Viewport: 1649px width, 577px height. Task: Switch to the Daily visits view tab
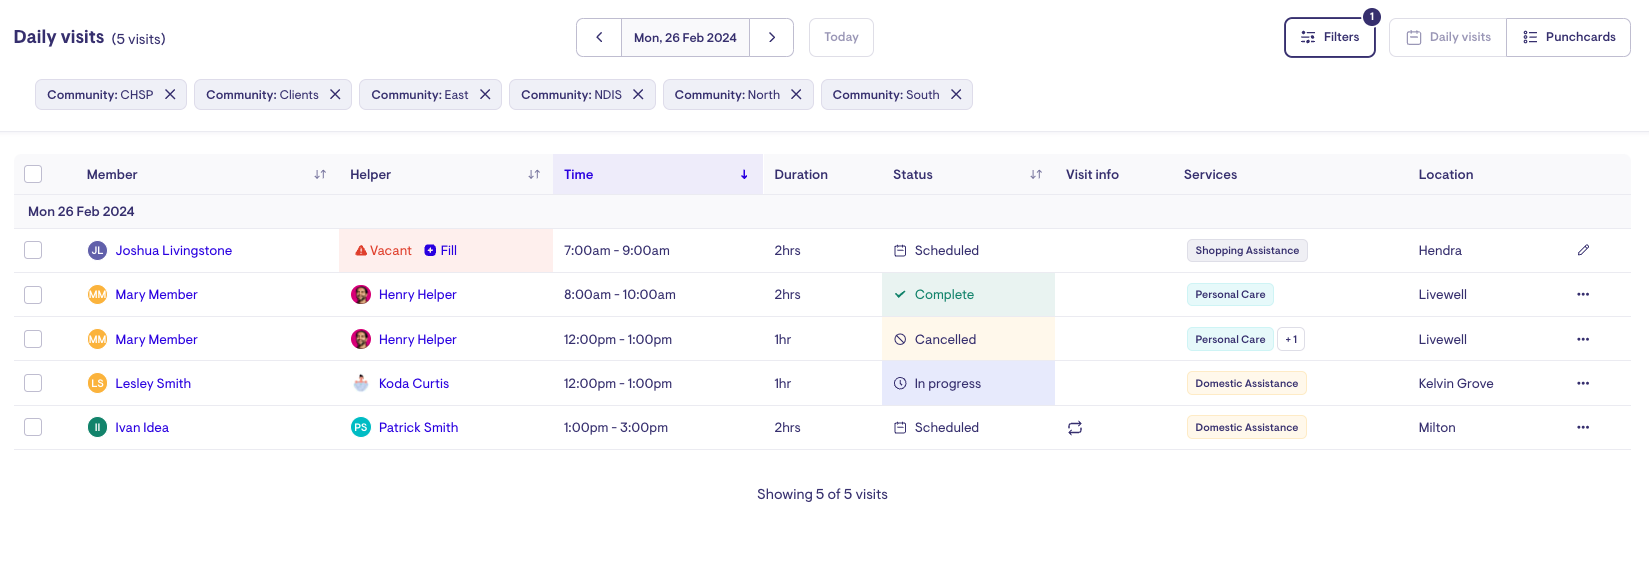coord(1448,38)
